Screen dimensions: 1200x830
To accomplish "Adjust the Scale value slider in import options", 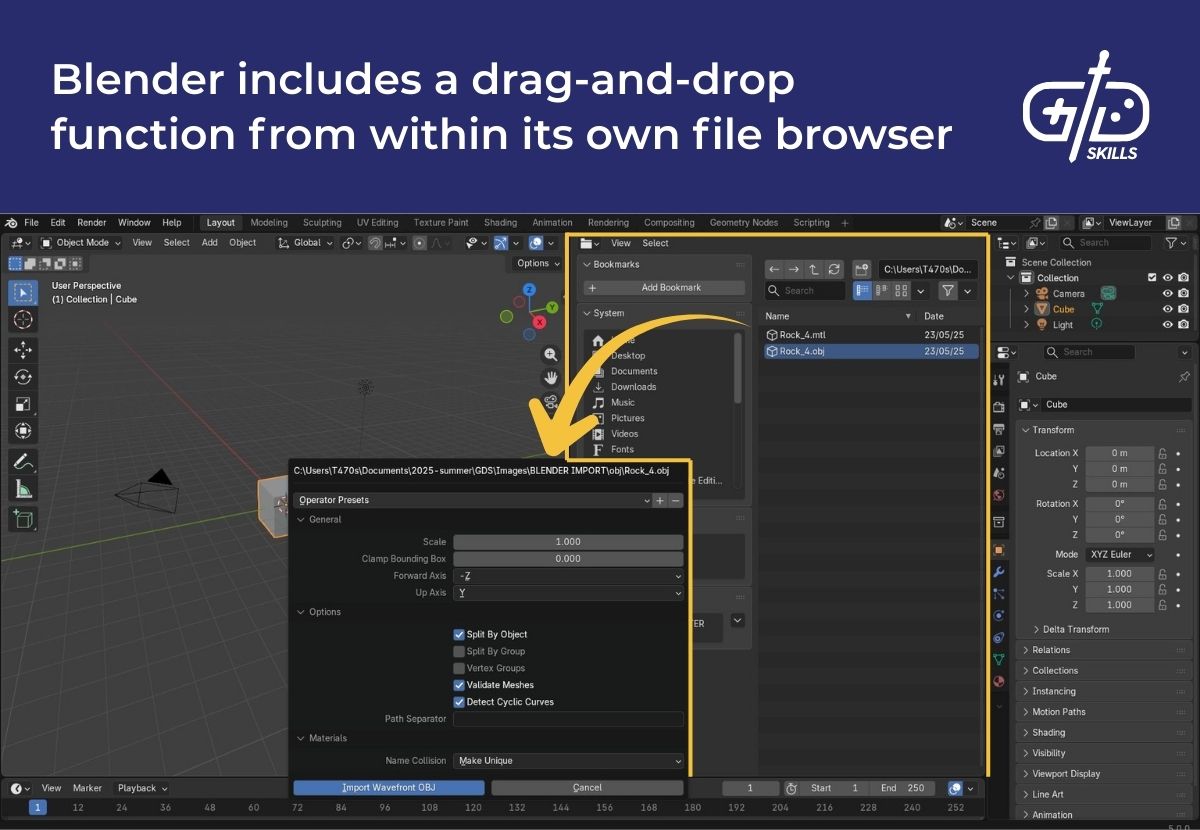I will 568,541.
